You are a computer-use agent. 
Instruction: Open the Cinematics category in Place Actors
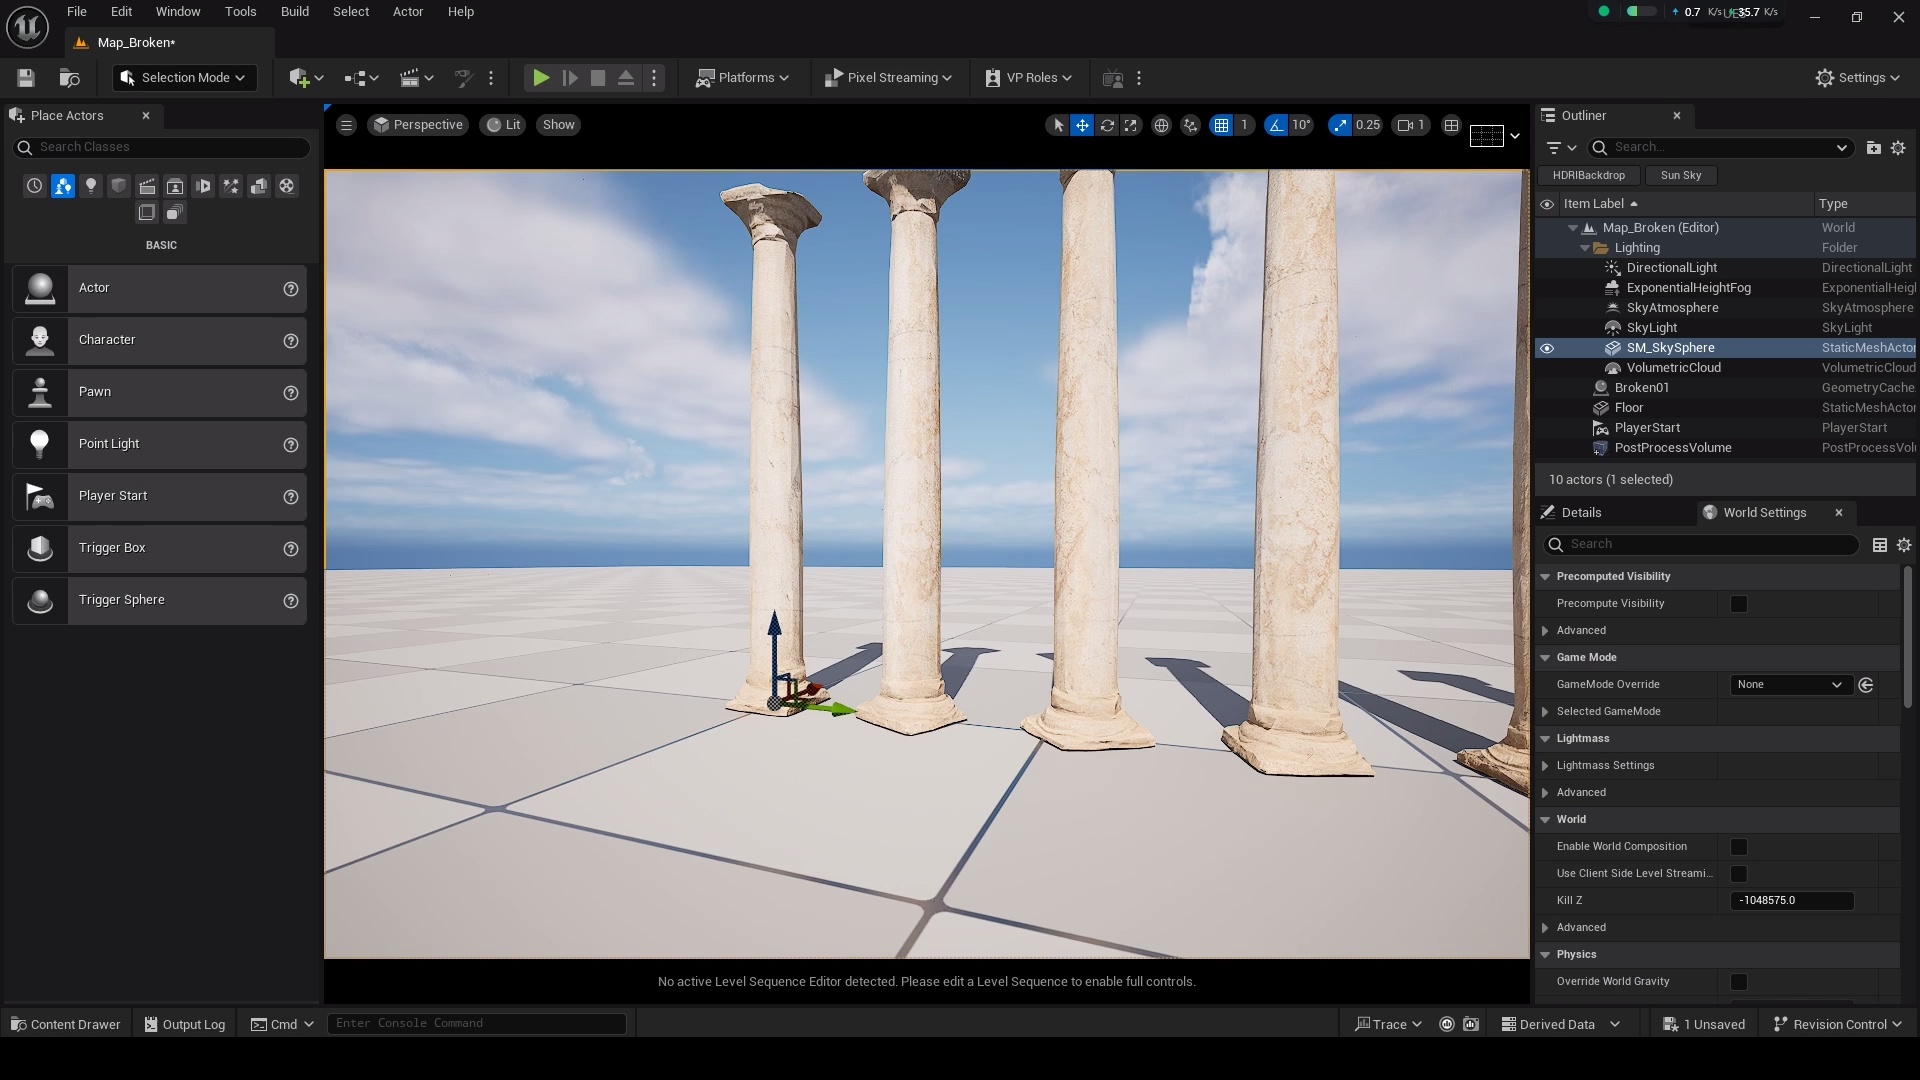[147, 186]
